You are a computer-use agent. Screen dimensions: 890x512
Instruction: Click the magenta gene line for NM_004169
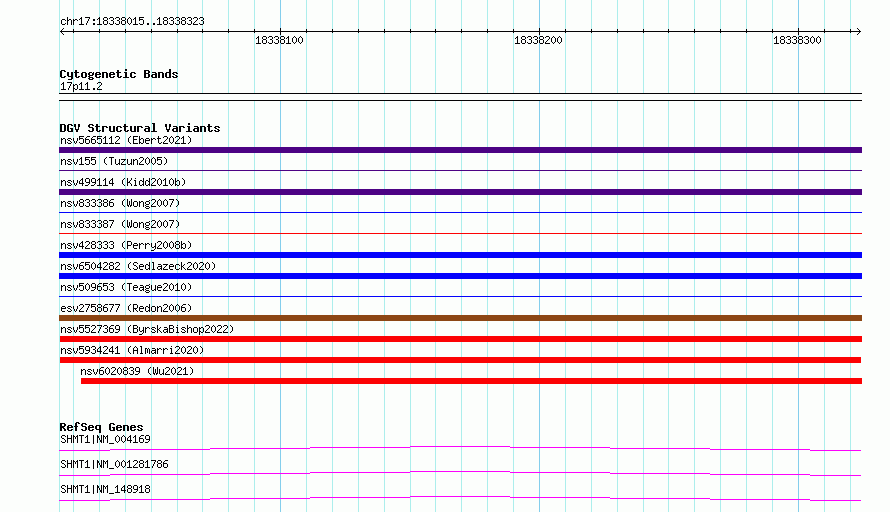coord(460,448)
